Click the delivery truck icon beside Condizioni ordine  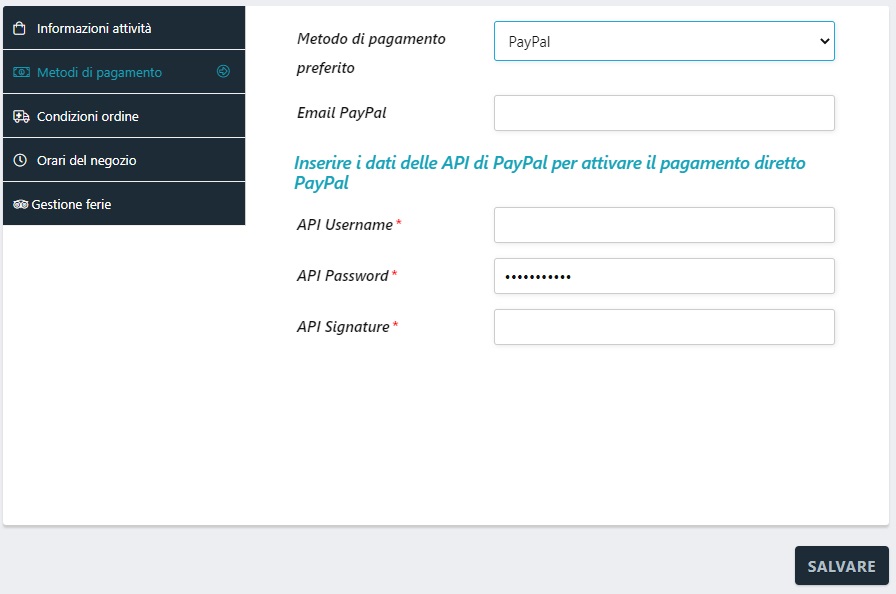click(x=21, y=117)
